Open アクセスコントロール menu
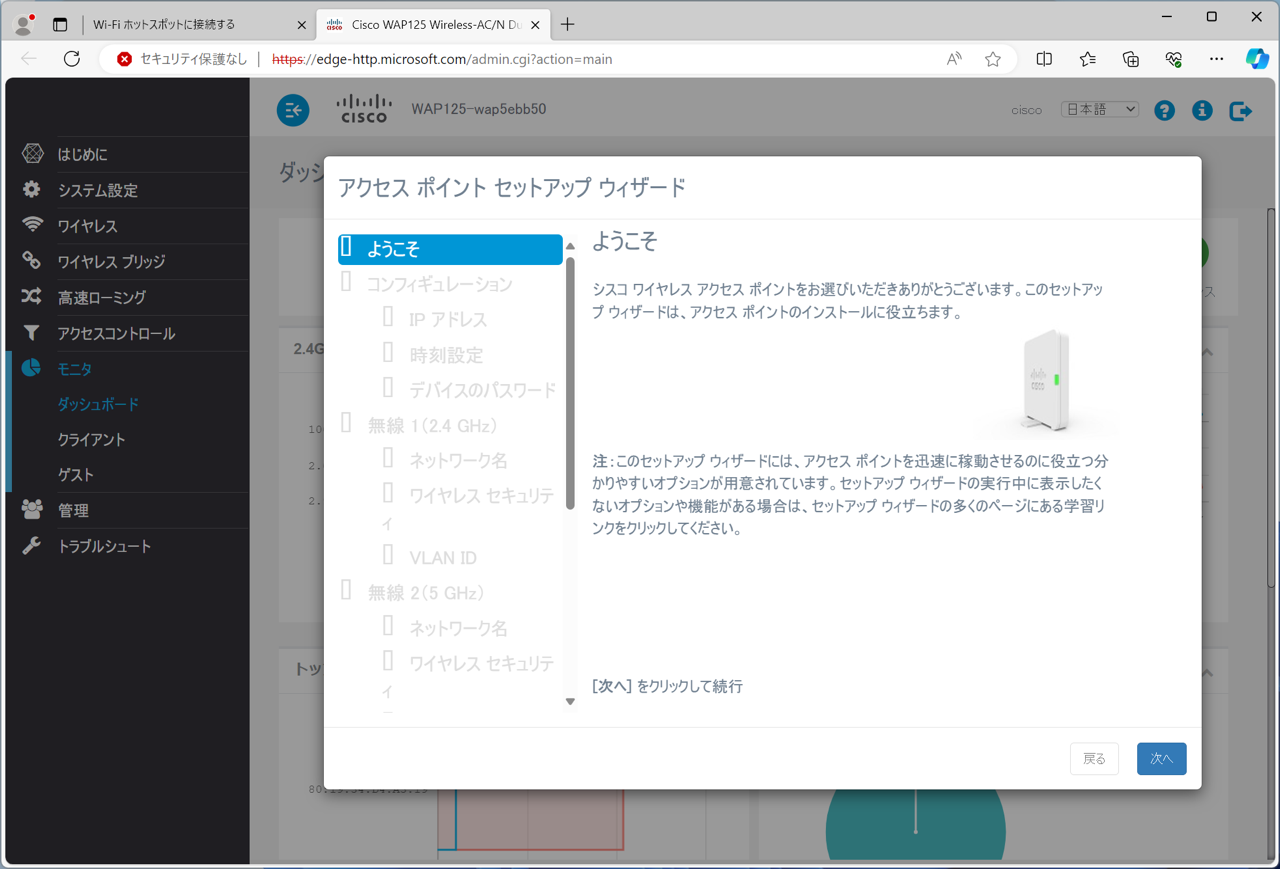 coord(116,333)
